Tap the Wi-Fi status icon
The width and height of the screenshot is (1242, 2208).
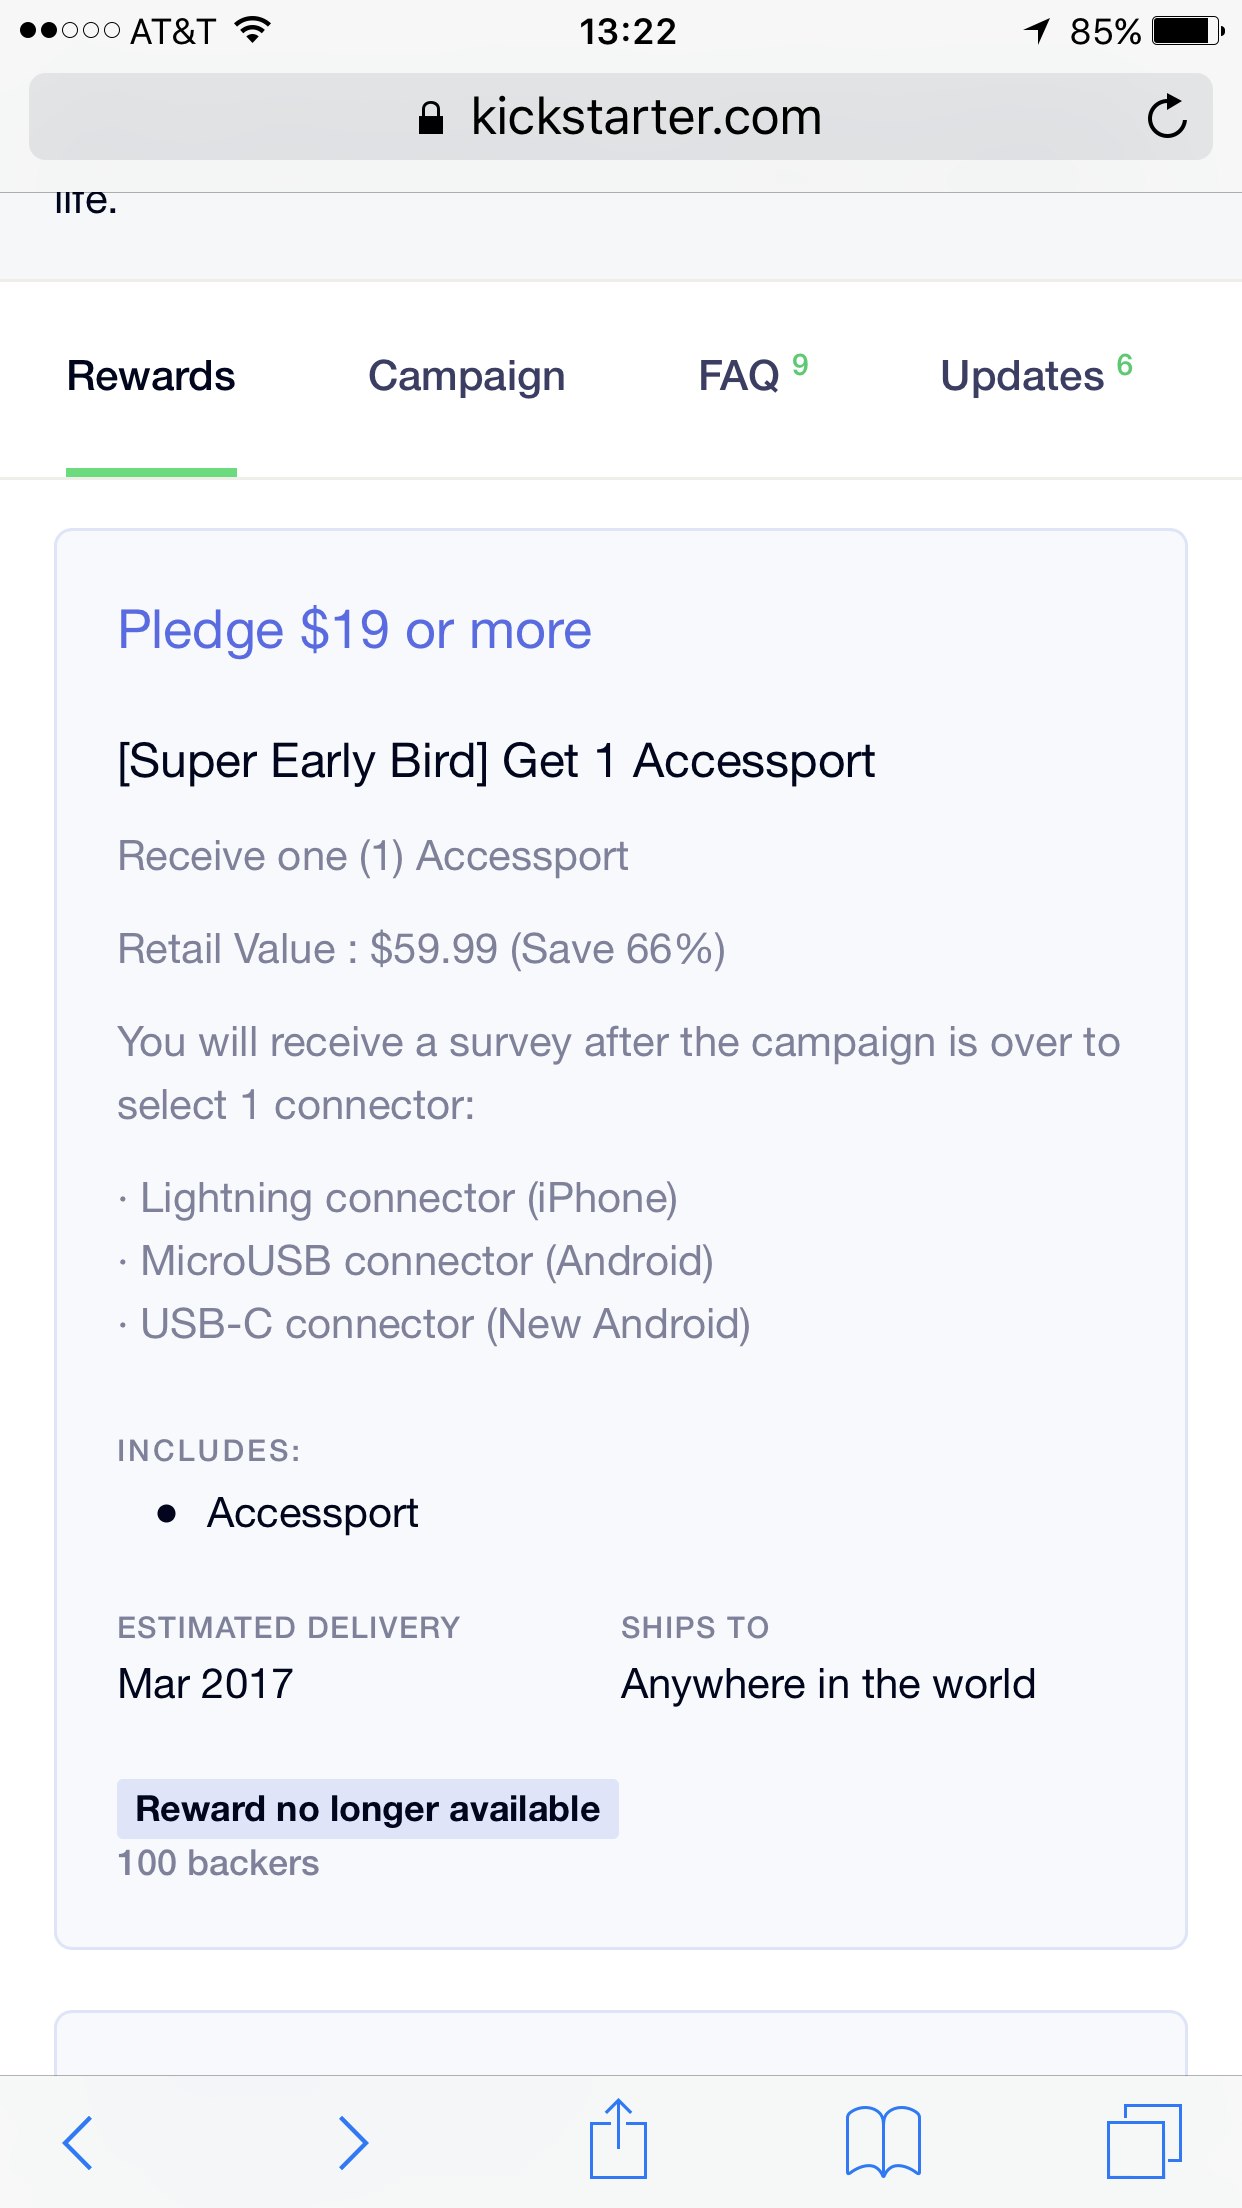(x=253, y=31)
